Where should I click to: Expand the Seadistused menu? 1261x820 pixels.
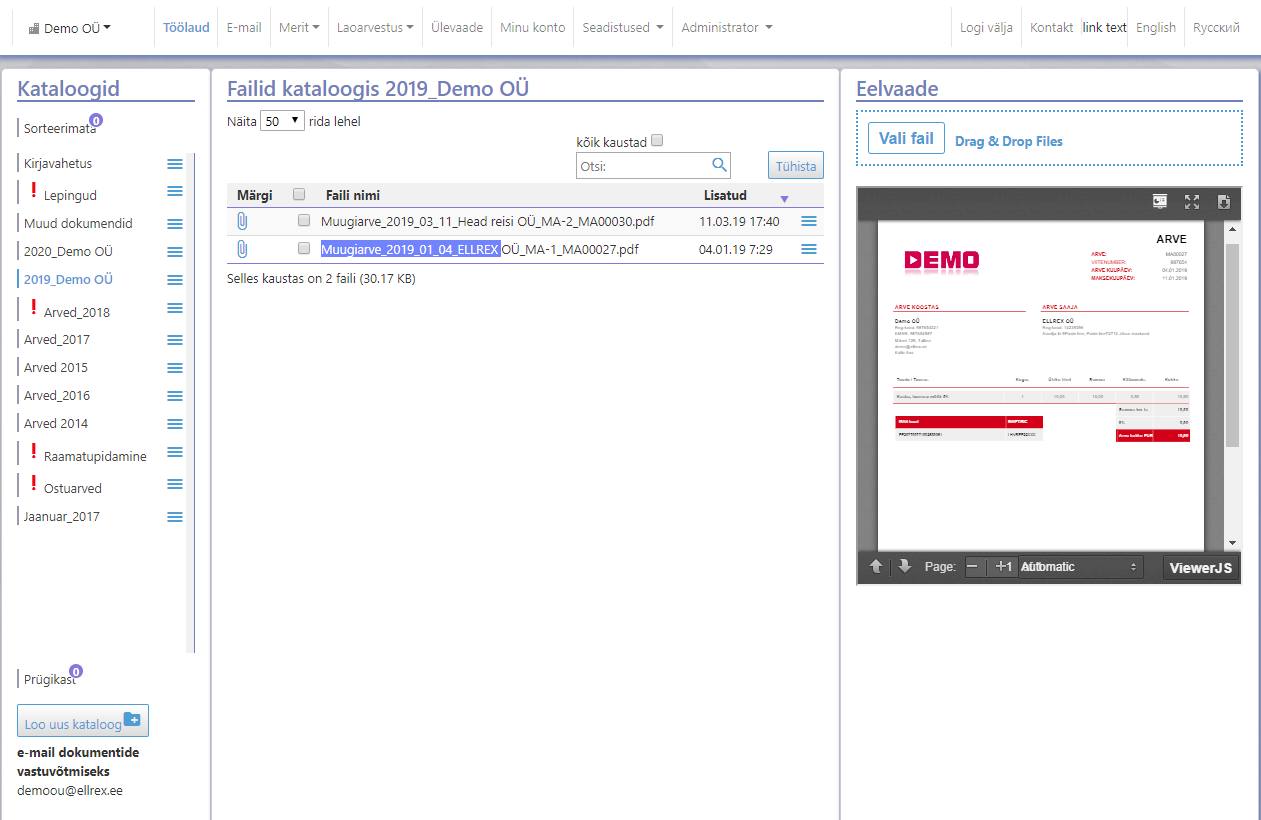pyautogui.click(x=623, y=28)
